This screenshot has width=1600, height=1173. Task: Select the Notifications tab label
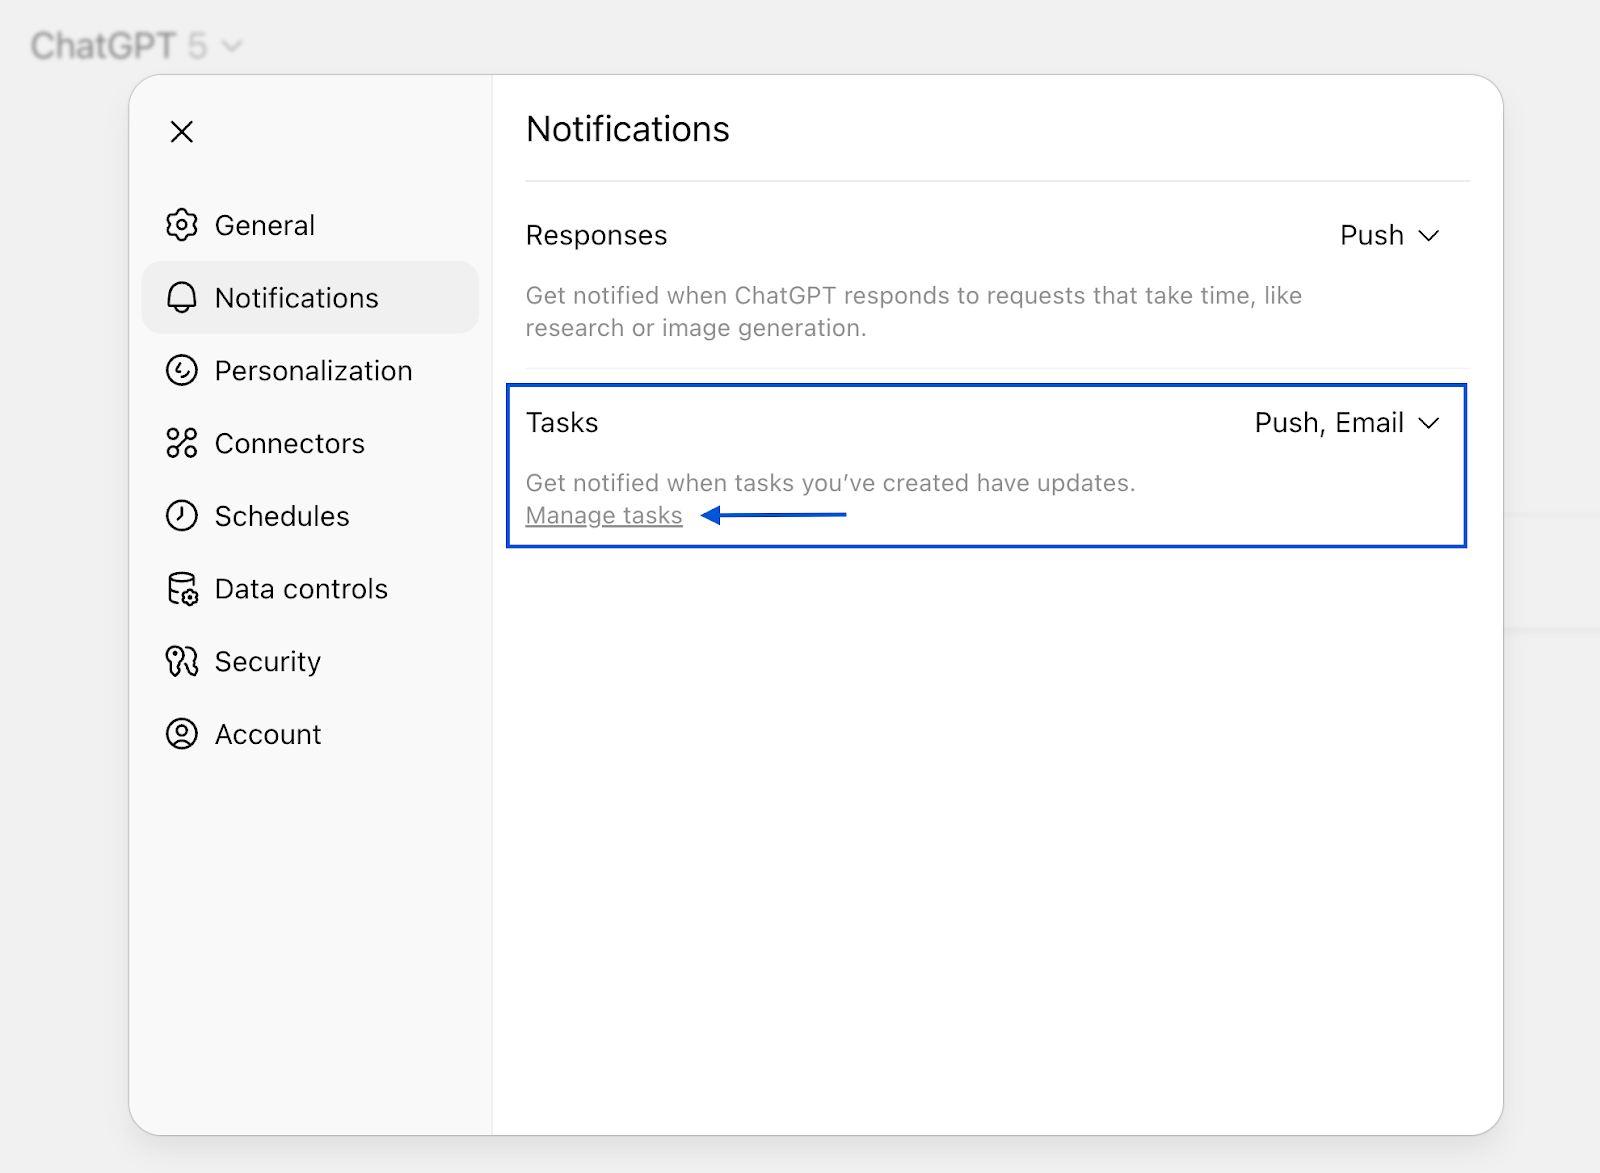coord(297,298)
